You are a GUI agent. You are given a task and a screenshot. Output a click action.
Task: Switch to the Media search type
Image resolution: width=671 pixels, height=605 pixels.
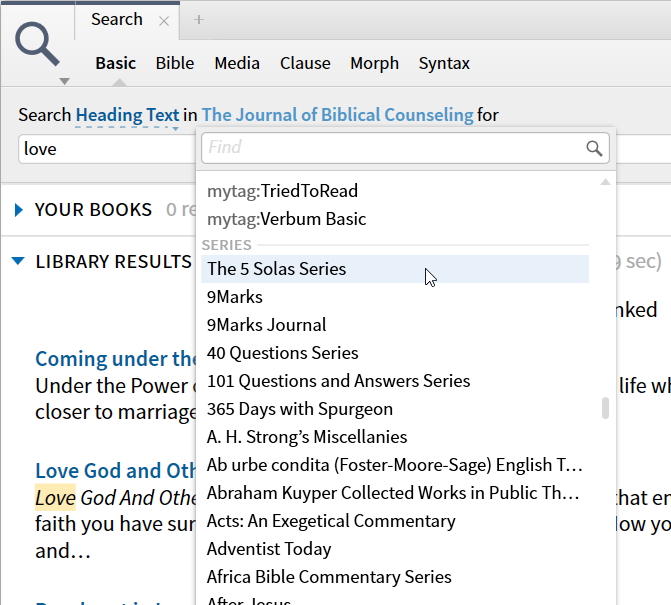point(237,63)
